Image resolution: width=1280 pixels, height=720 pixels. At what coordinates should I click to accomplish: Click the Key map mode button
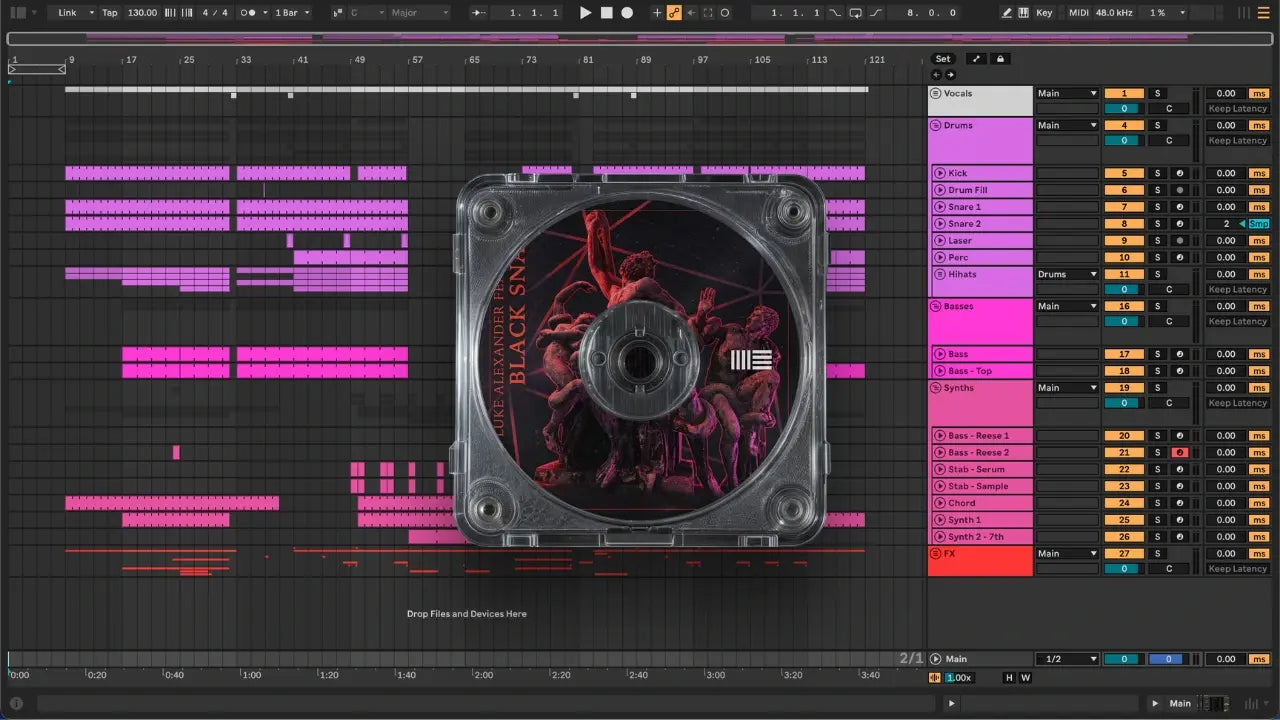tap(1044, 13)
